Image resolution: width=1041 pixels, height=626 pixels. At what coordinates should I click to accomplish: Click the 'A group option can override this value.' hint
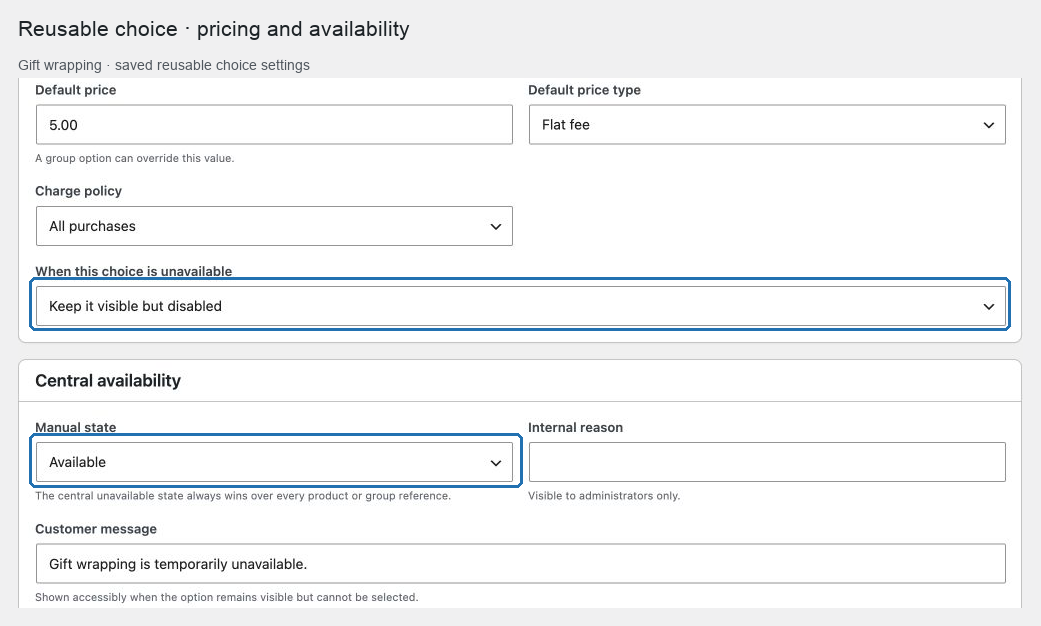click(x=135, y=158)
